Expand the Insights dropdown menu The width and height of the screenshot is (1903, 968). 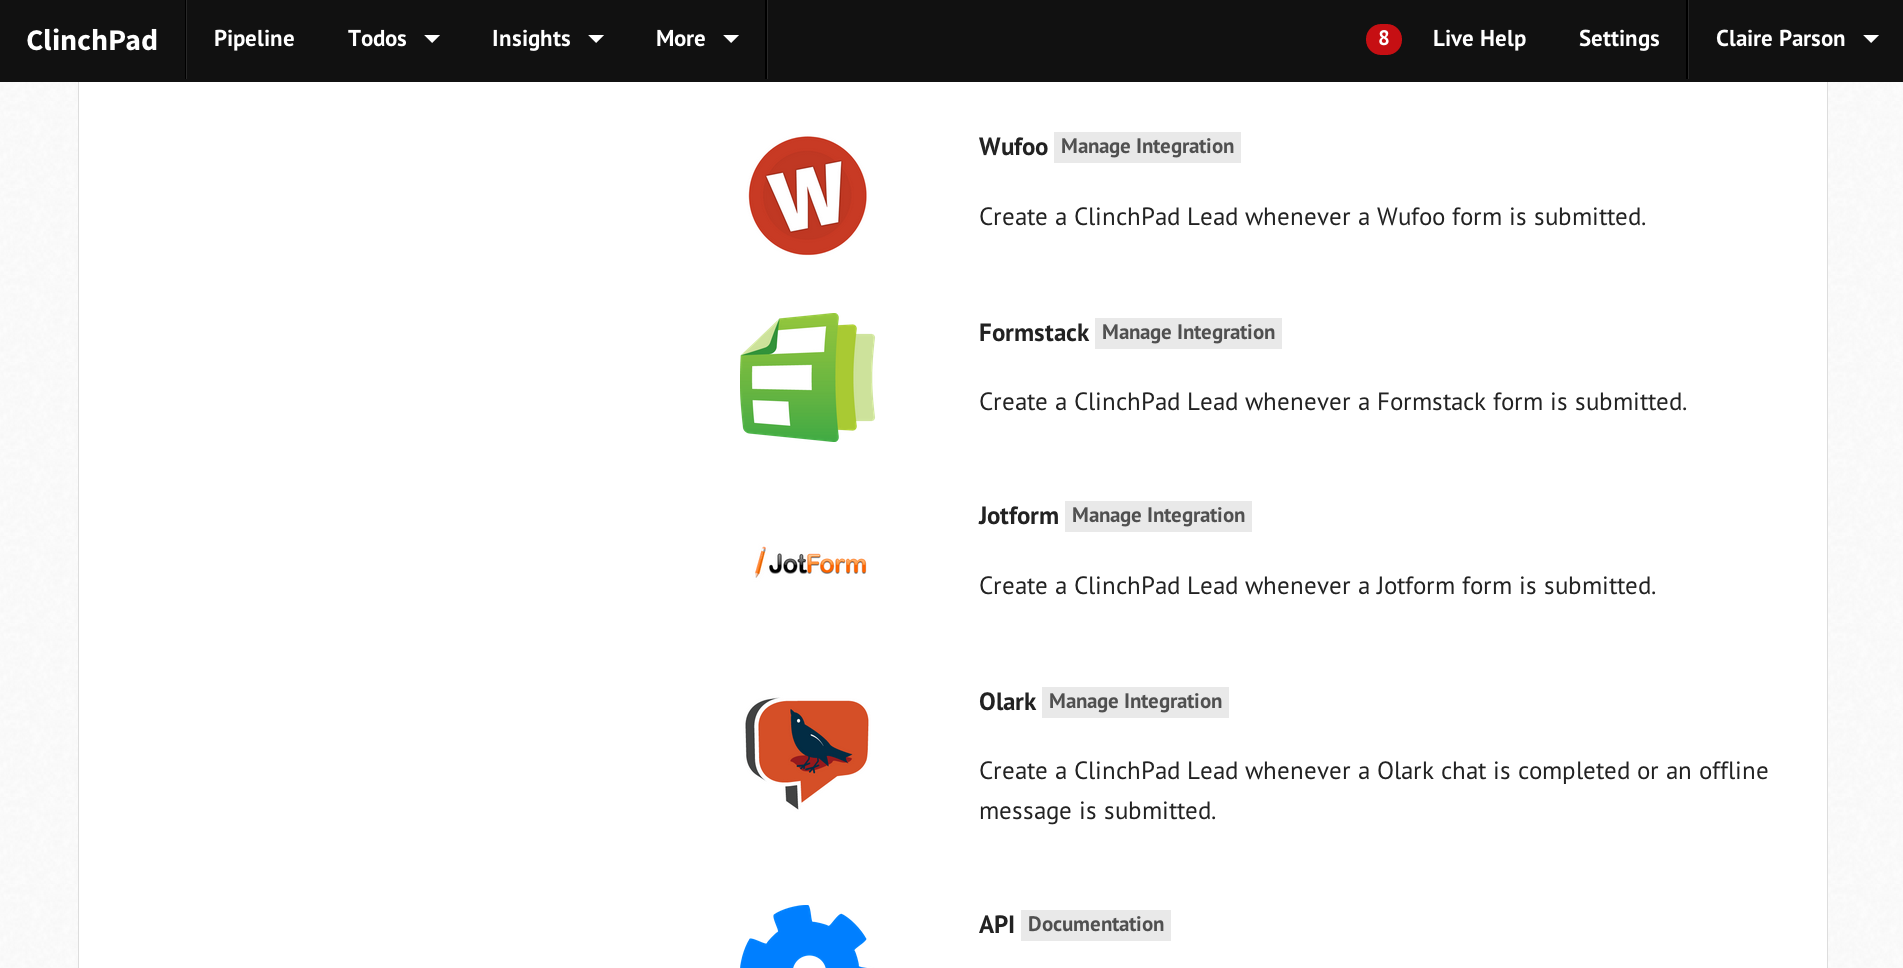pyautogui.click(x=547, y=39)
